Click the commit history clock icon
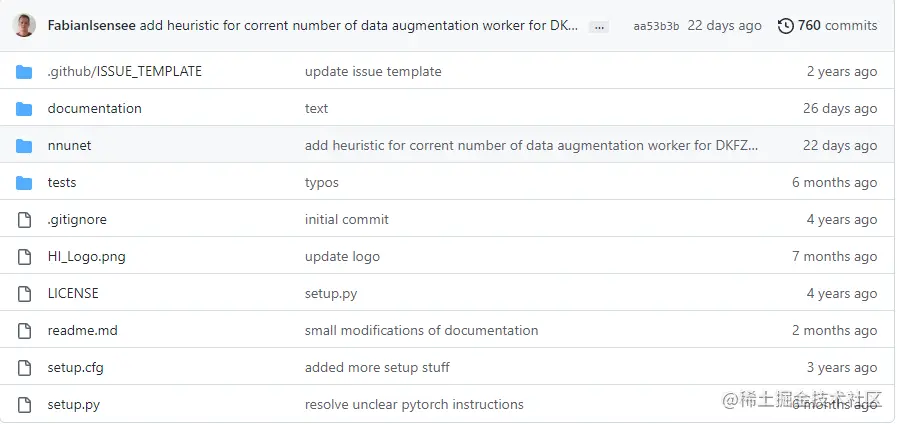897x424 pixels. [x=786, y=26]
